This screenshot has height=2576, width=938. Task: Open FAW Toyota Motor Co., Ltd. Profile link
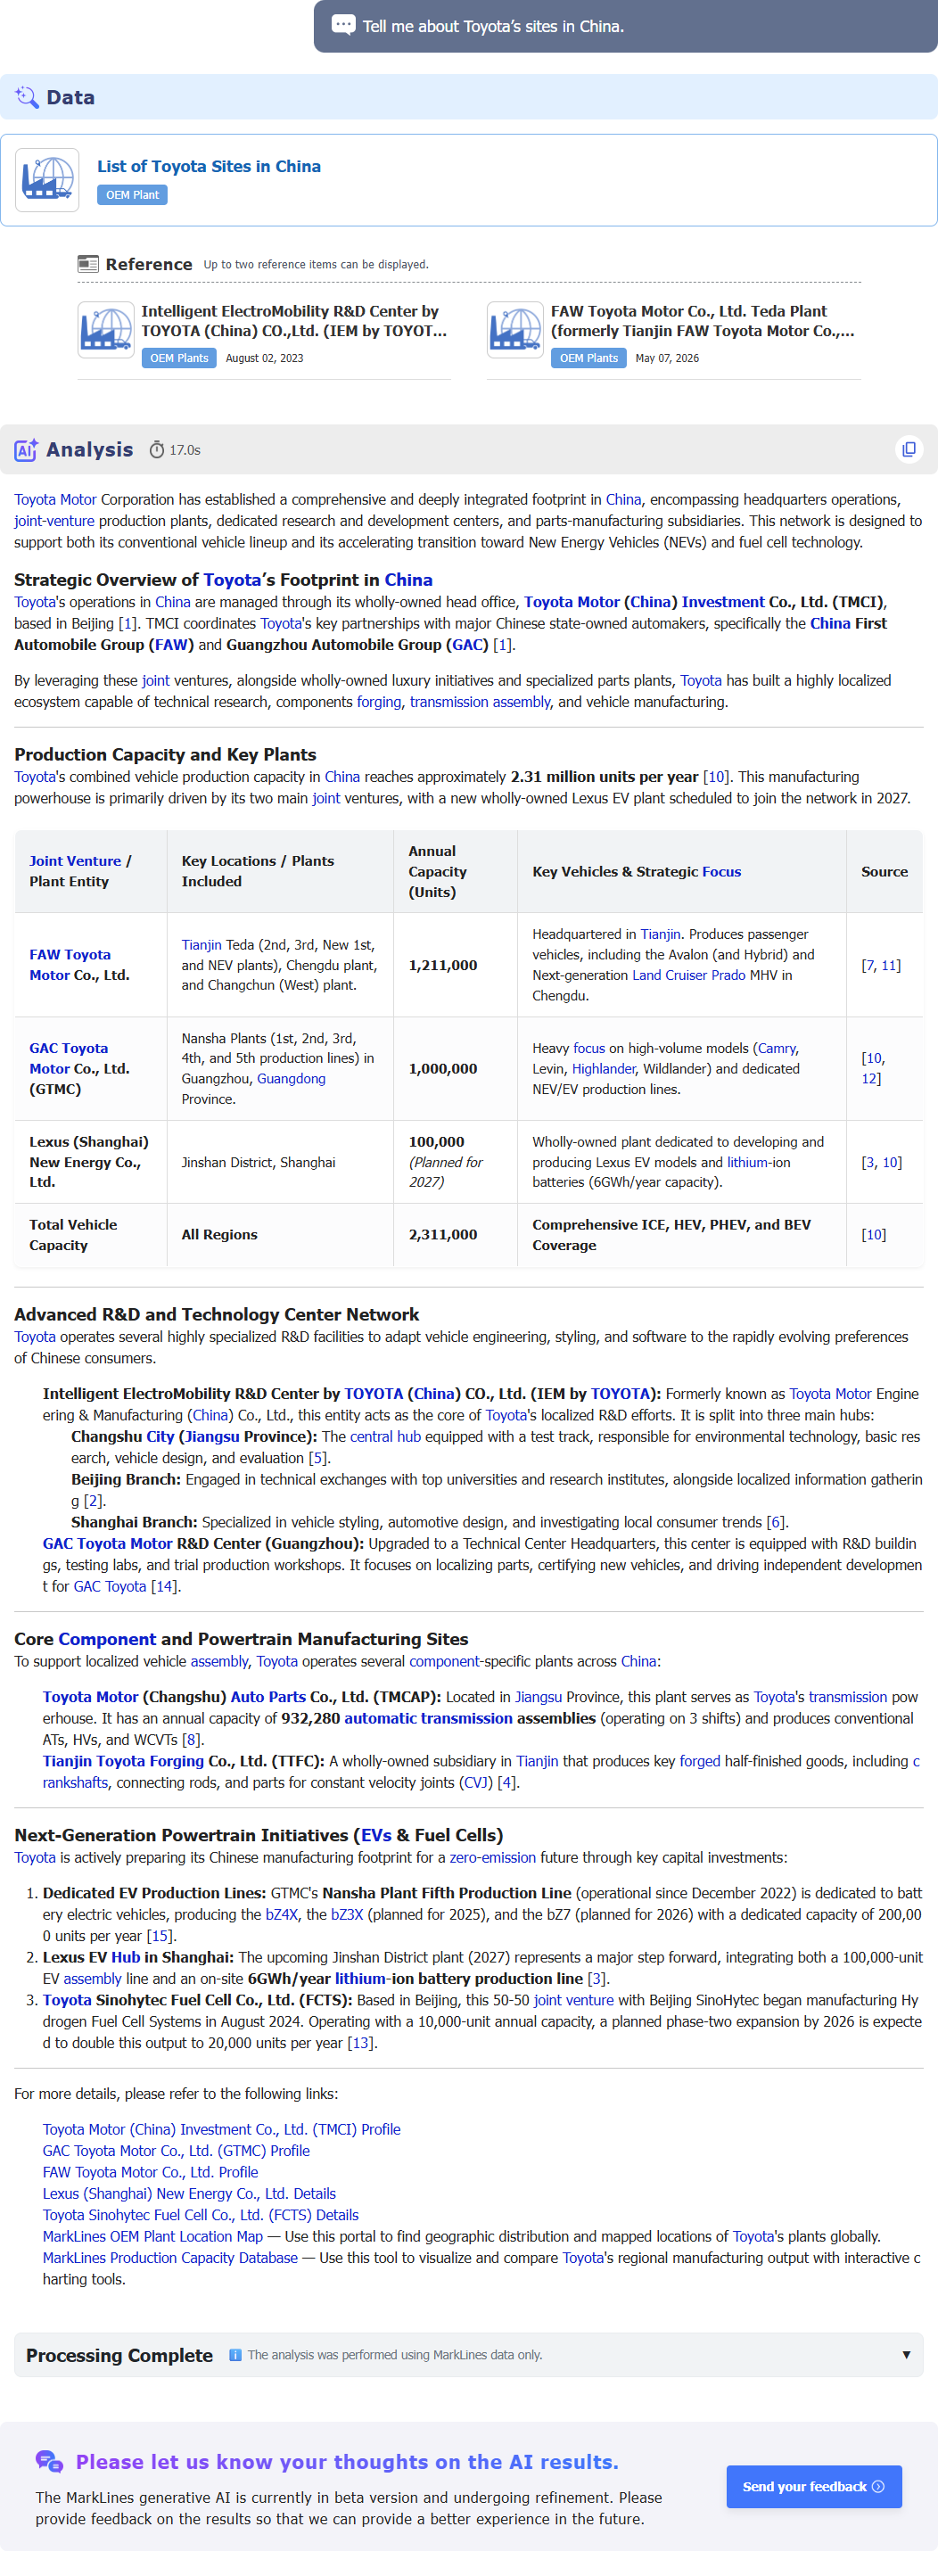tap(150, 2172)
